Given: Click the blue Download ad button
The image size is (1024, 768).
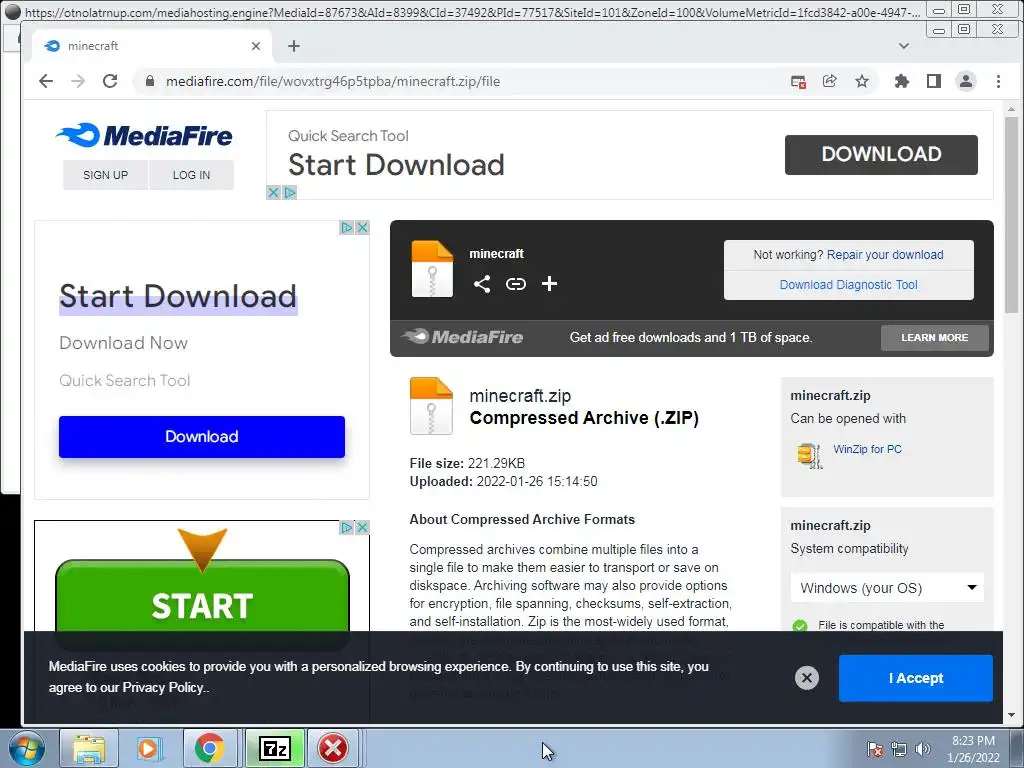Looking at the screenshot, I should pos(202,436).
